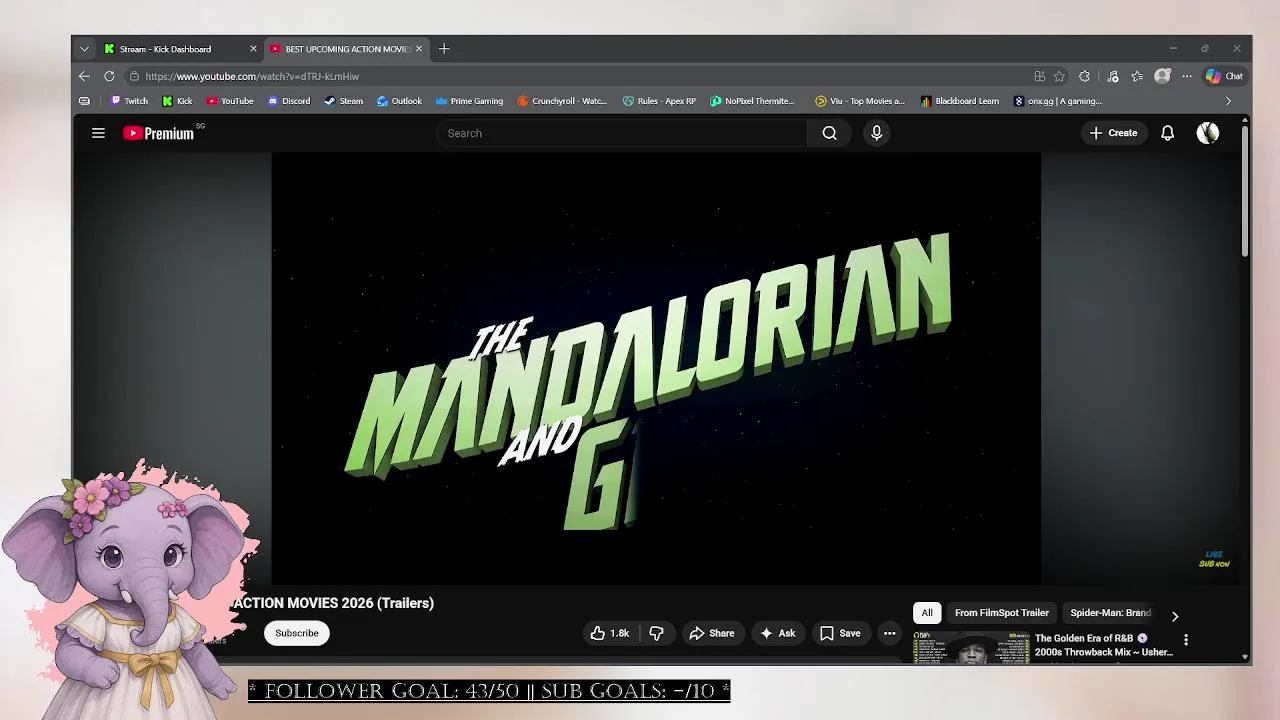Viewport: 1280px width, 720px height.
Task: Open Golden Era of R&B video title
Action: tap(1104, 645)
